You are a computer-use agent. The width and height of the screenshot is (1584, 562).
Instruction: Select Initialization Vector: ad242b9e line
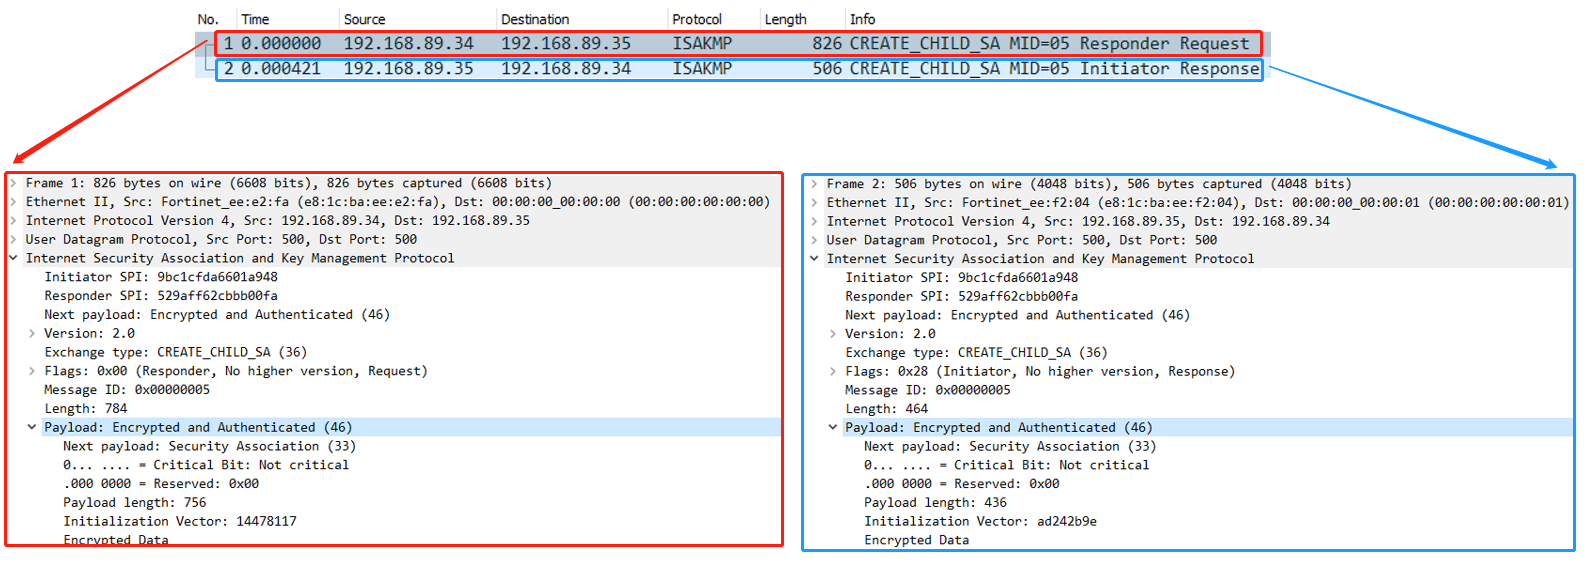[980, 522]
